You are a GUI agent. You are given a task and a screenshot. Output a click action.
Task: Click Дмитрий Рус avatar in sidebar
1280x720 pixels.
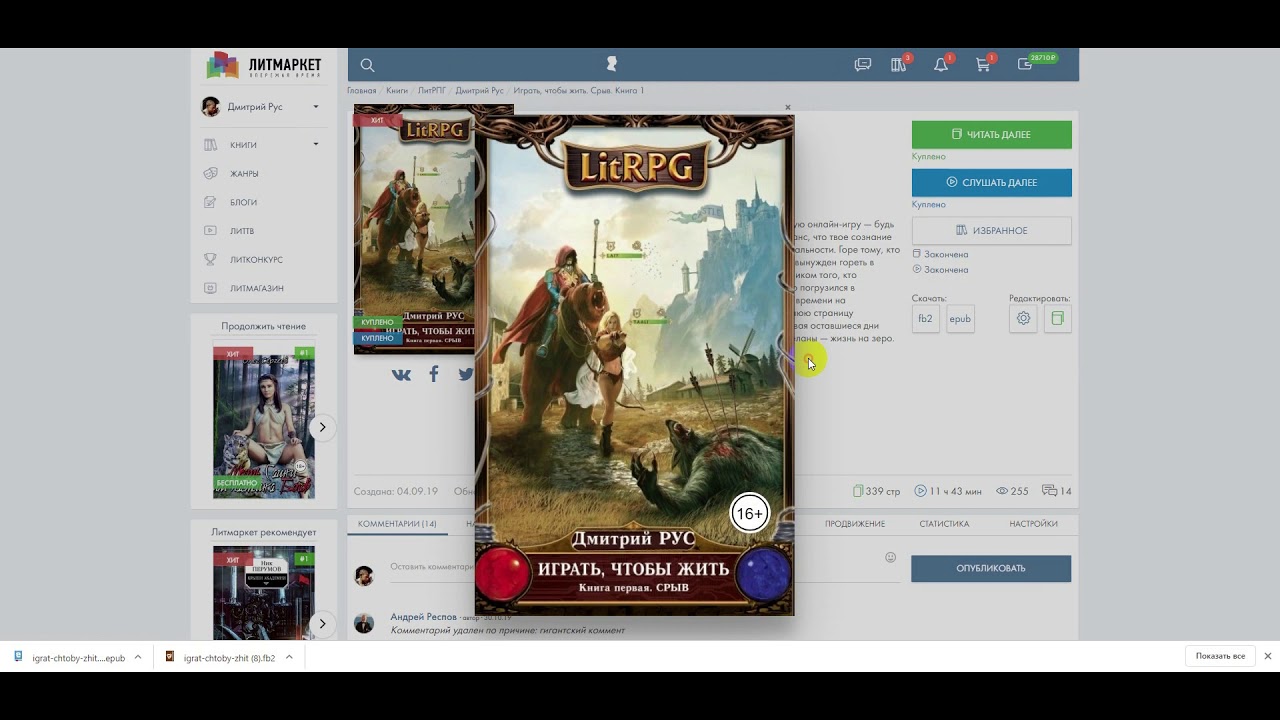pyautogui.click(x=210, y=107)
